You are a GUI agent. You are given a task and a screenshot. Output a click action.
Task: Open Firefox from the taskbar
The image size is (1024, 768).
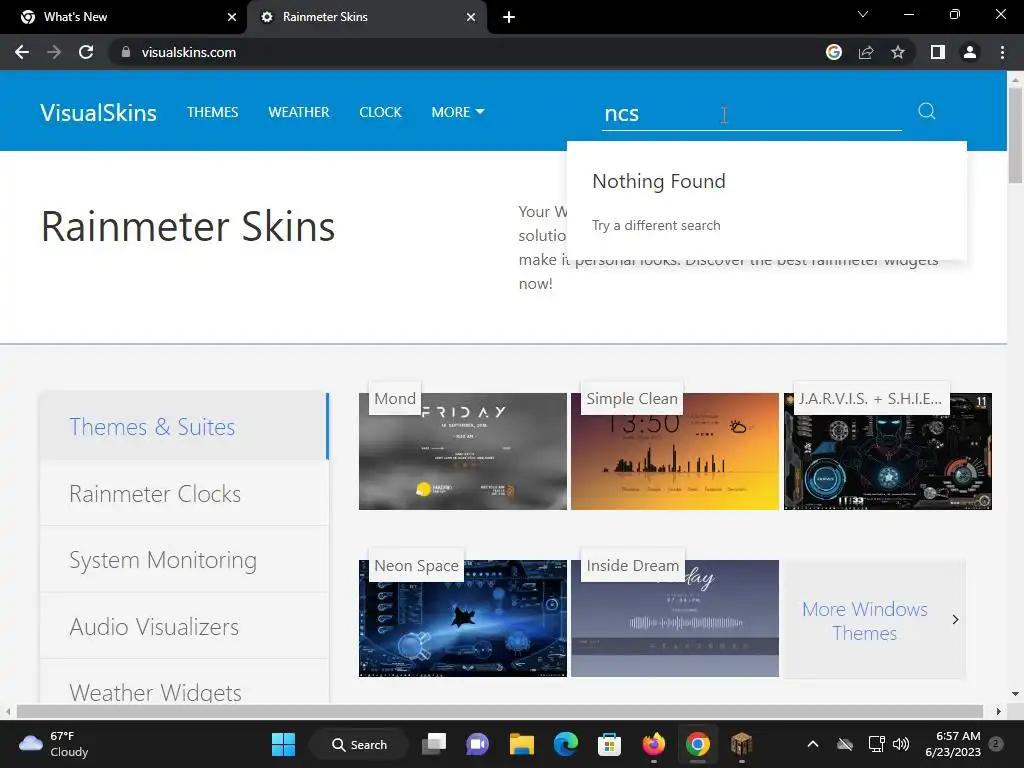pos(653,744)
